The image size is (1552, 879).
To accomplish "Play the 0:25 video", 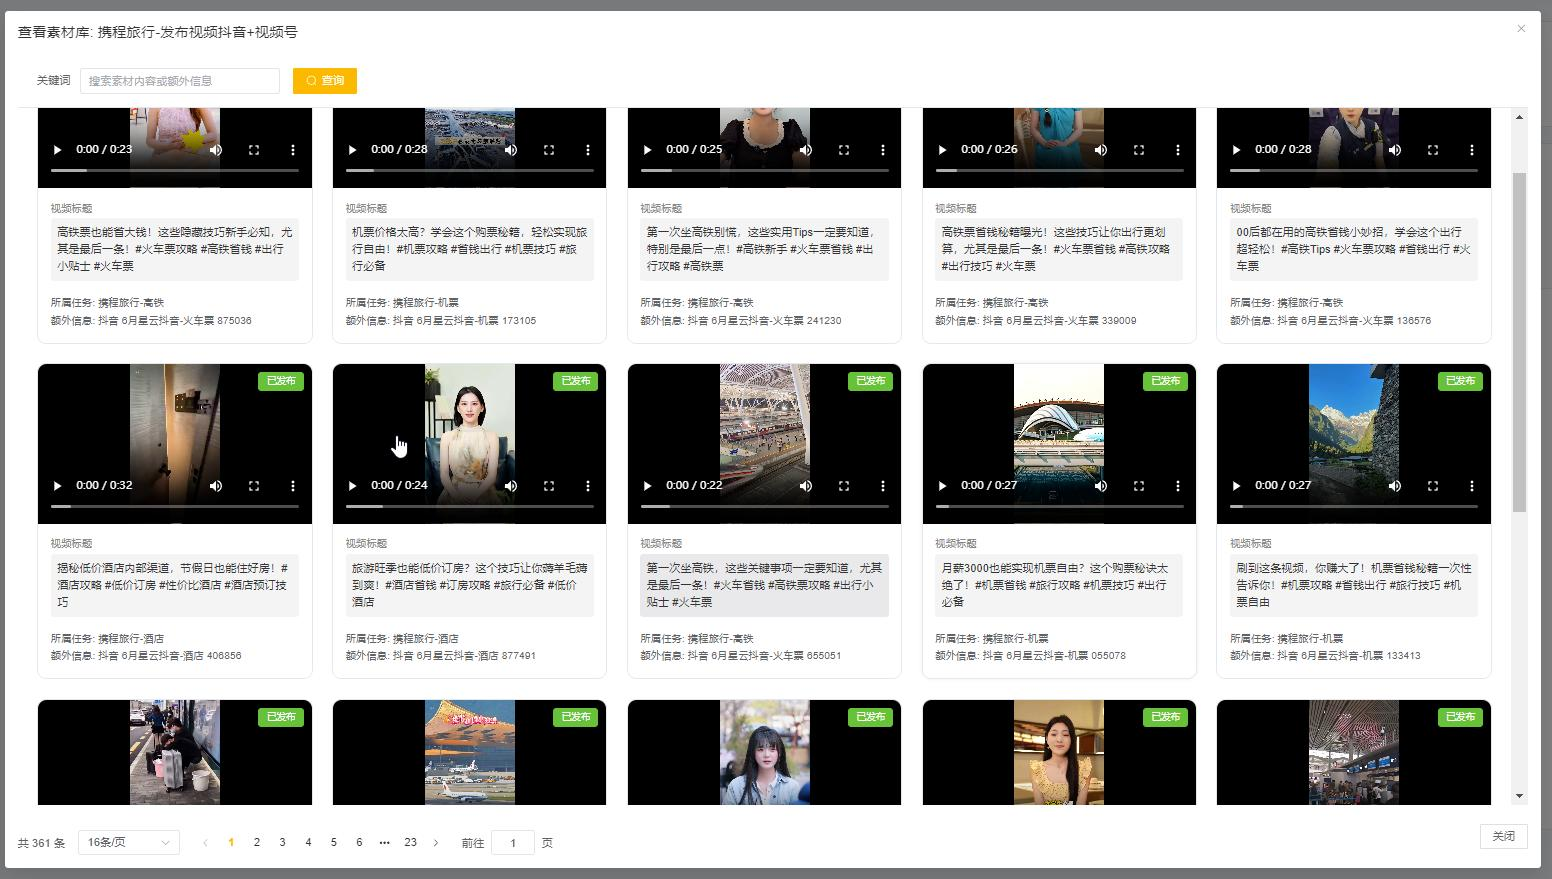I will click(x=647, y=150).
